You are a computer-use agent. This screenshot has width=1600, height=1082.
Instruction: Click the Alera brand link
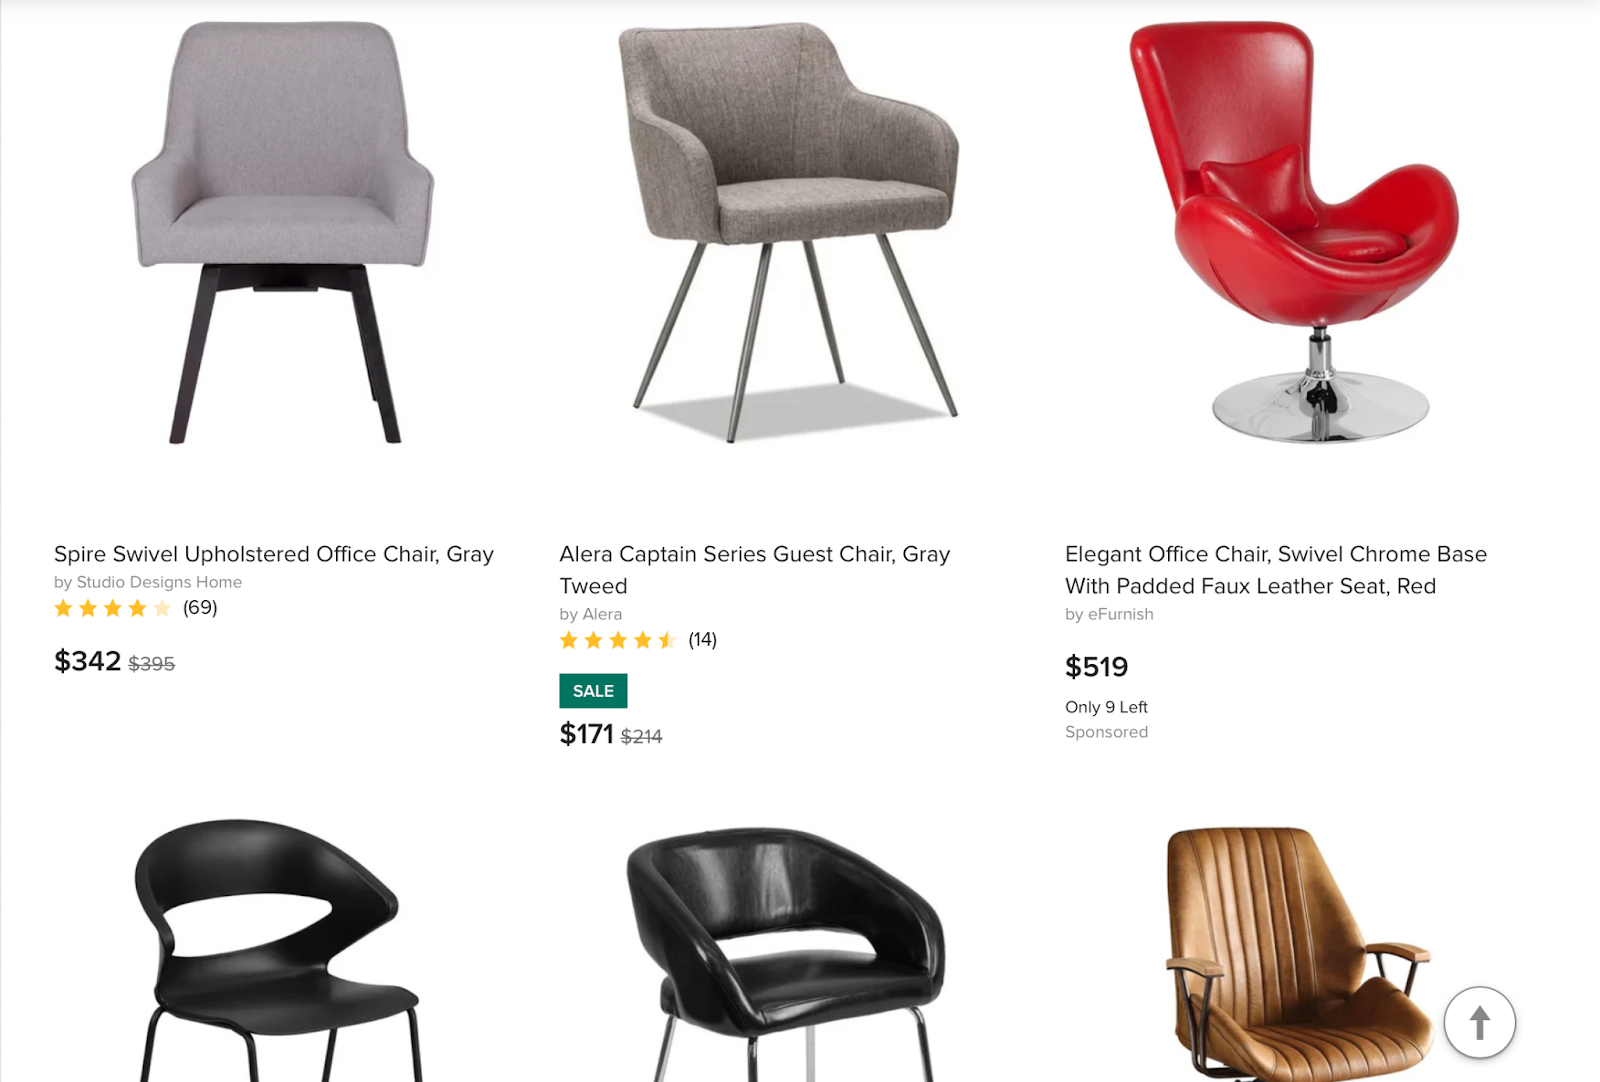click(602, 614)
